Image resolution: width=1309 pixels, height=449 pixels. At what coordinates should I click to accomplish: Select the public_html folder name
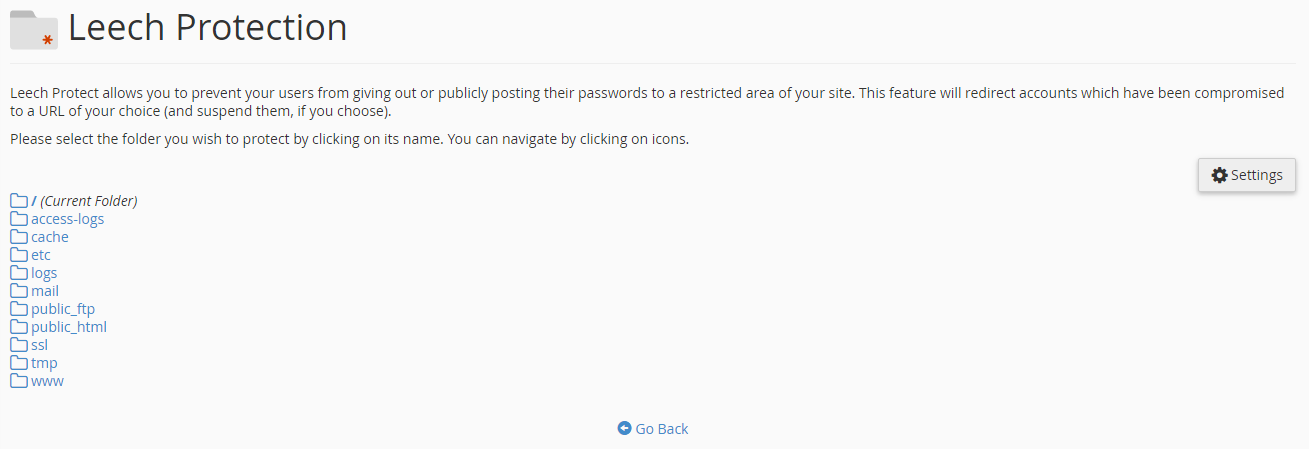pyautogui.click(x=69, y=327)
